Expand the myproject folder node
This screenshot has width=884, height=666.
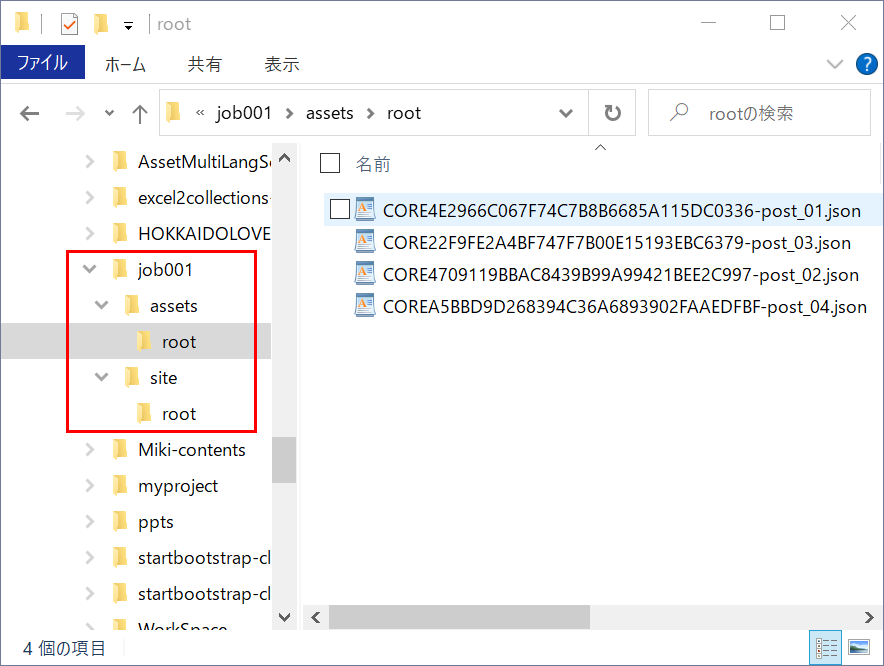(90, 486)
